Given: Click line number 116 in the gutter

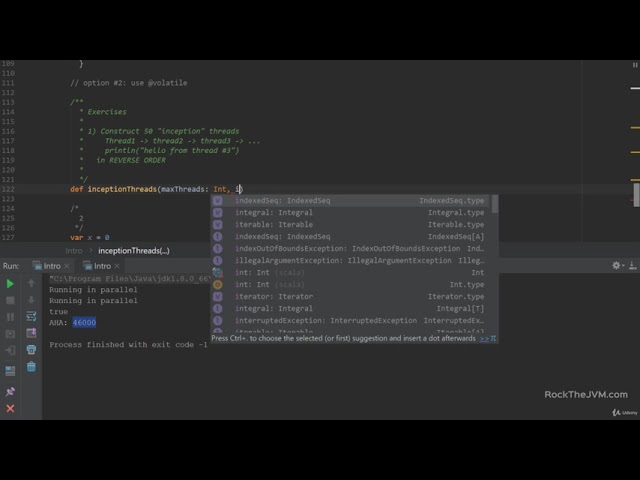Looking at the screenshot, I should [8, 131].
